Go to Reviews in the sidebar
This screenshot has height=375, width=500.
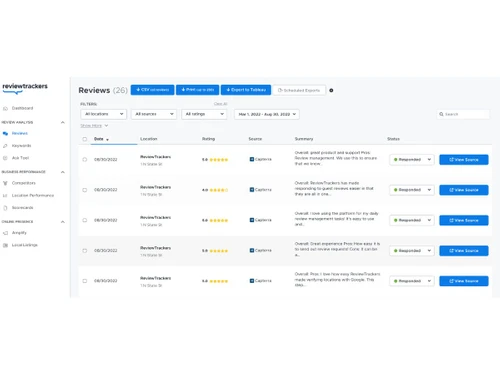pyautogui.click(x=20, y=133)
